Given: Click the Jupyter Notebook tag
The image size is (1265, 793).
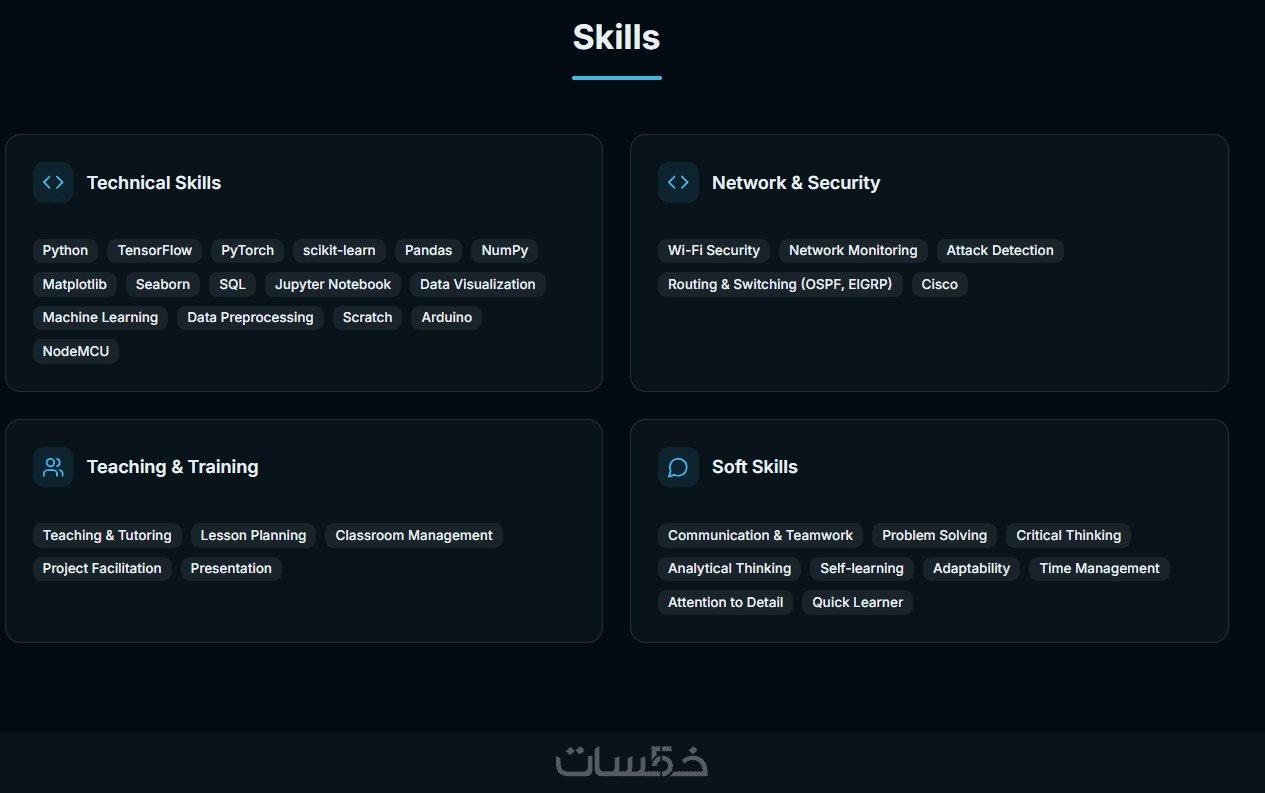Looking at the screenshot, I should click(x=333, y=285).
